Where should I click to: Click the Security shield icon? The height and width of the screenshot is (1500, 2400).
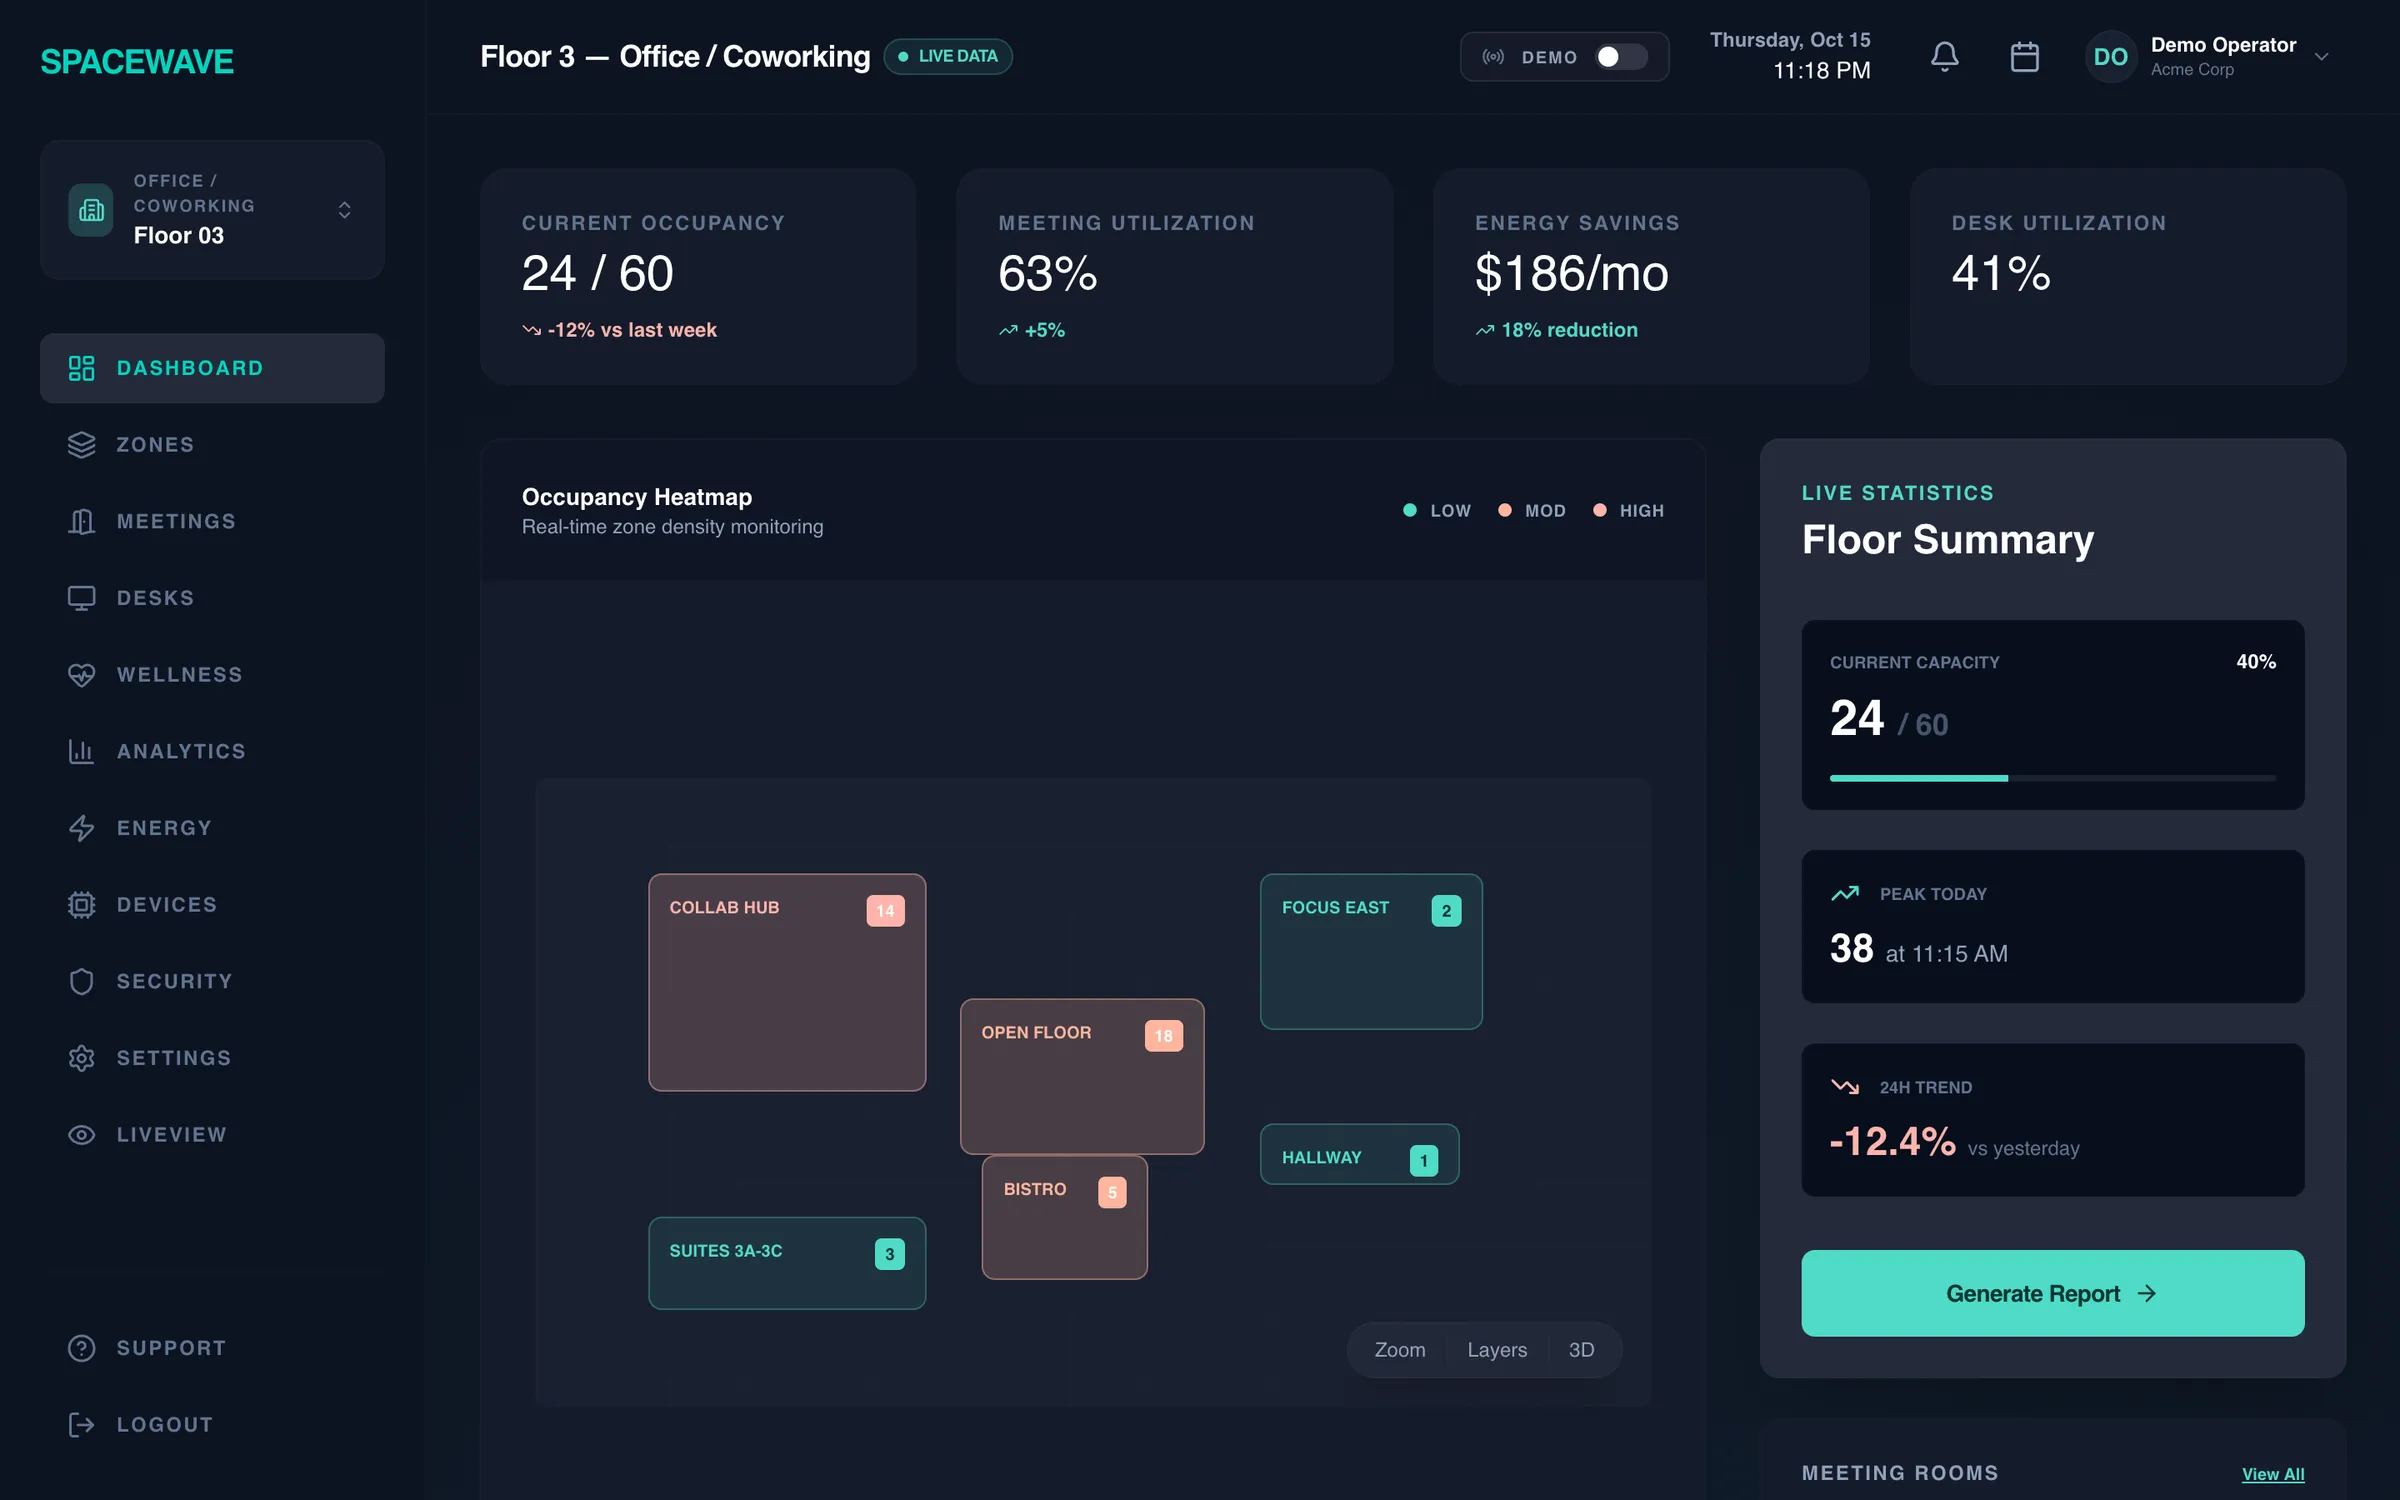pos(81,981)
